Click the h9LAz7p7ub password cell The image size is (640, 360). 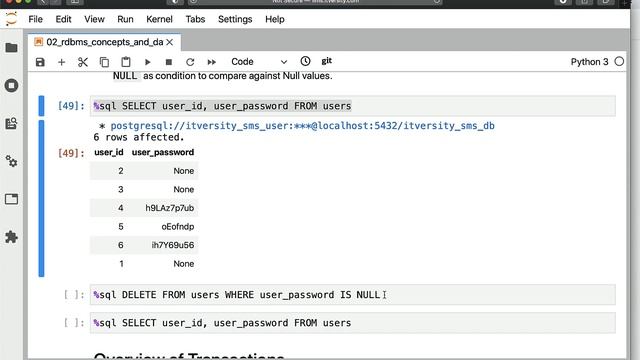click(169, 208)
